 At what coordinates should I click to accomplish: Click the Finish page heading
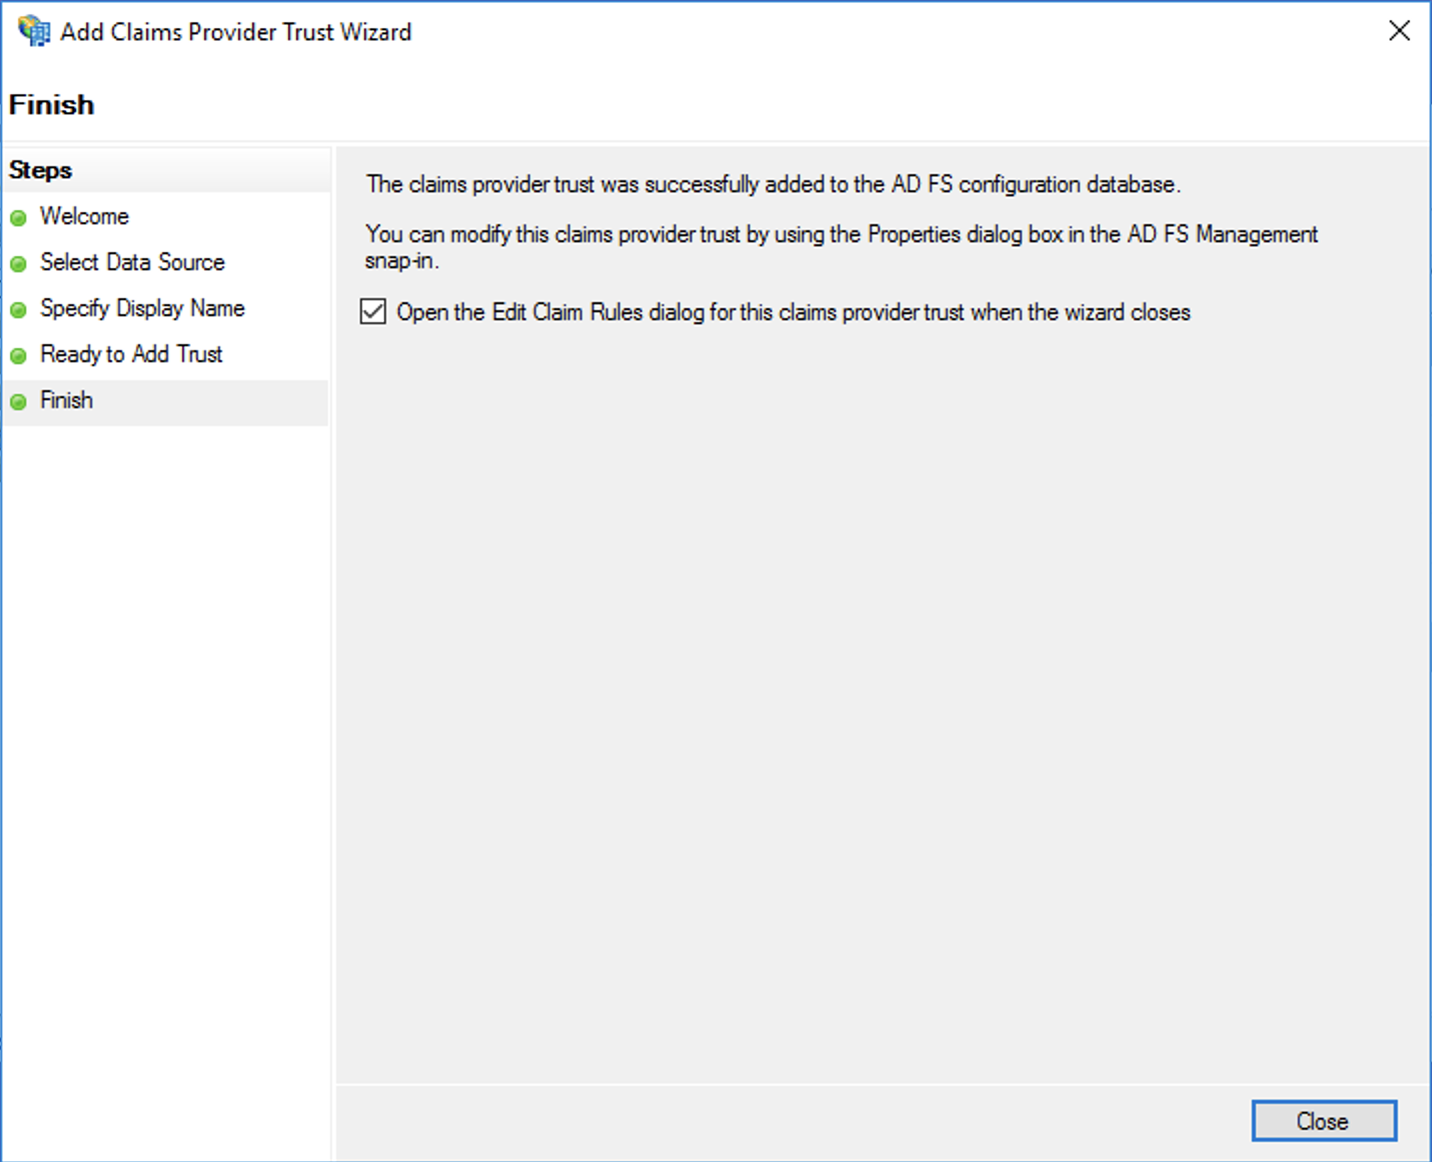[51, 104]
